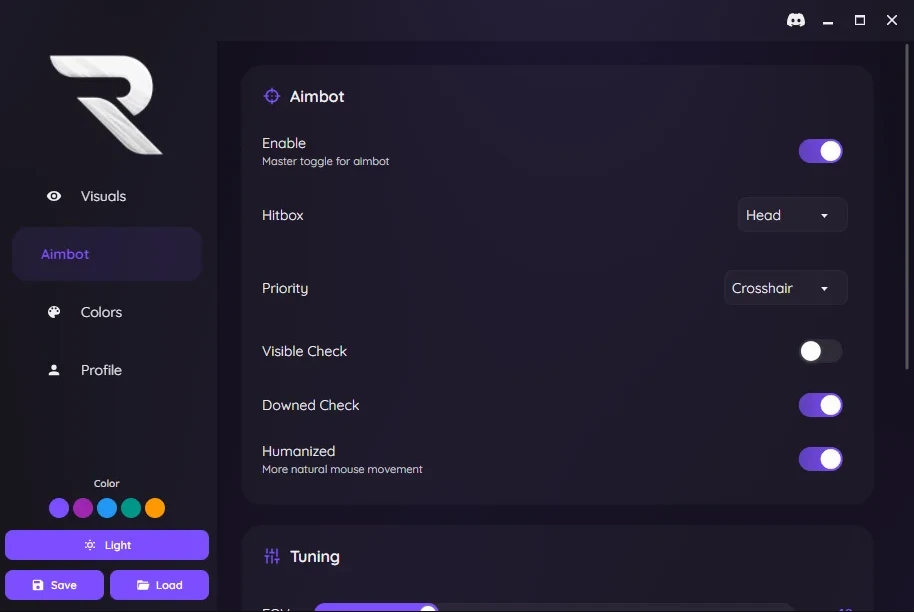Turn off the Downed Check switch
This screenshot has height=612, width=914.
(820, 405)
